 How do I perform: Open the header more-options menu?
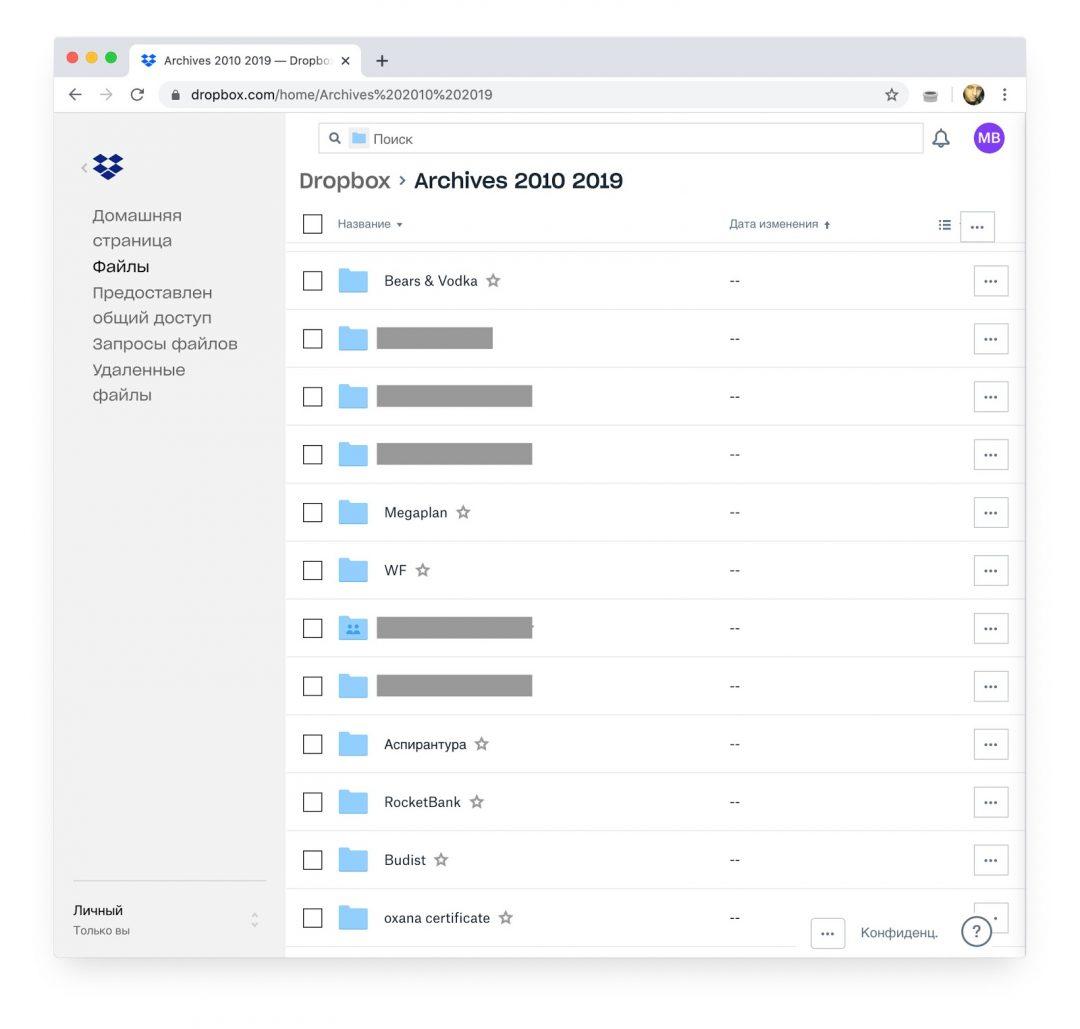click(977, 227)
